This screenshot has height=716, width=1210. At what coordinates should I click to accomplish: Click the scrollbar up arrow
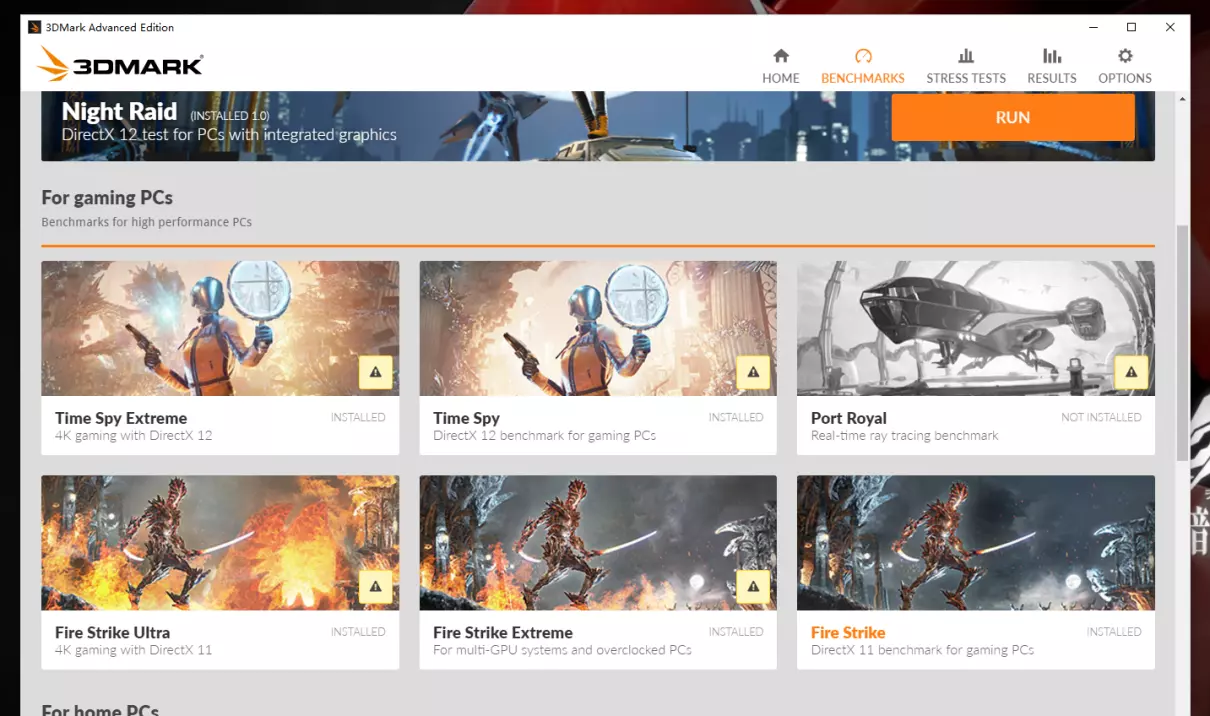tap(1182, 99)
